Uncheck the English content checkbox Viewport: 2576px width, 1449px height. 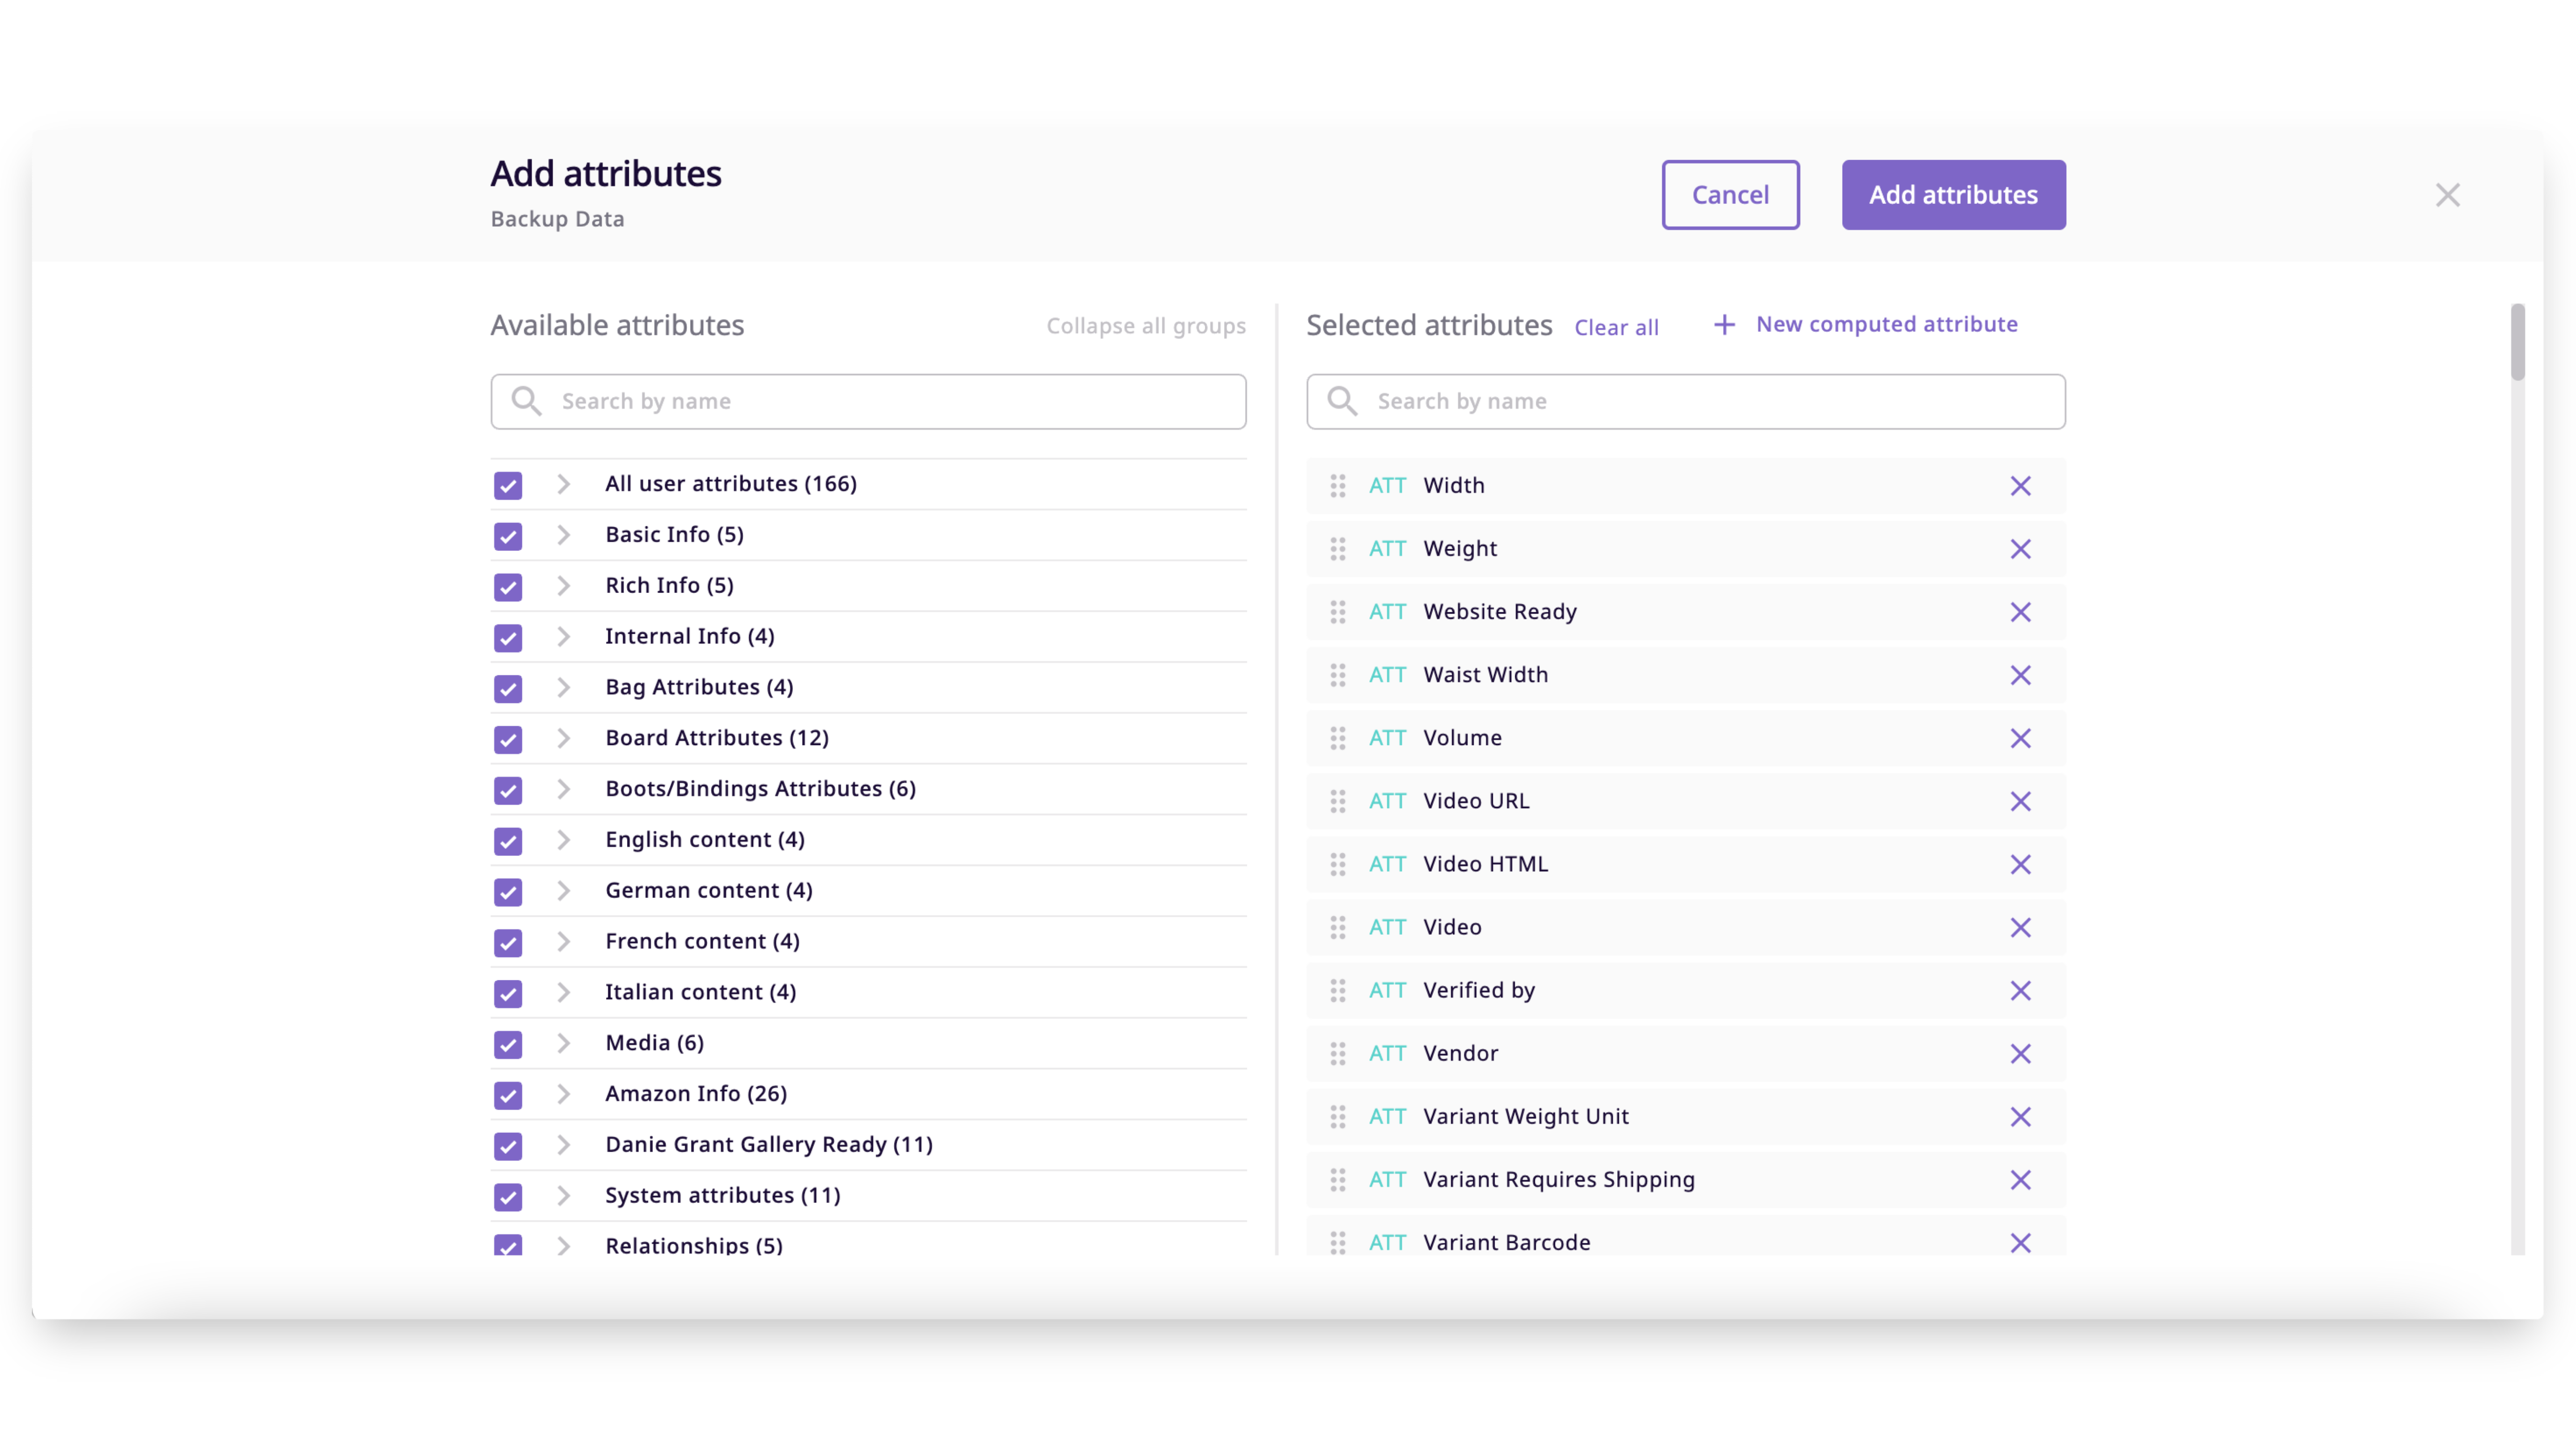(x=508, y=842)
